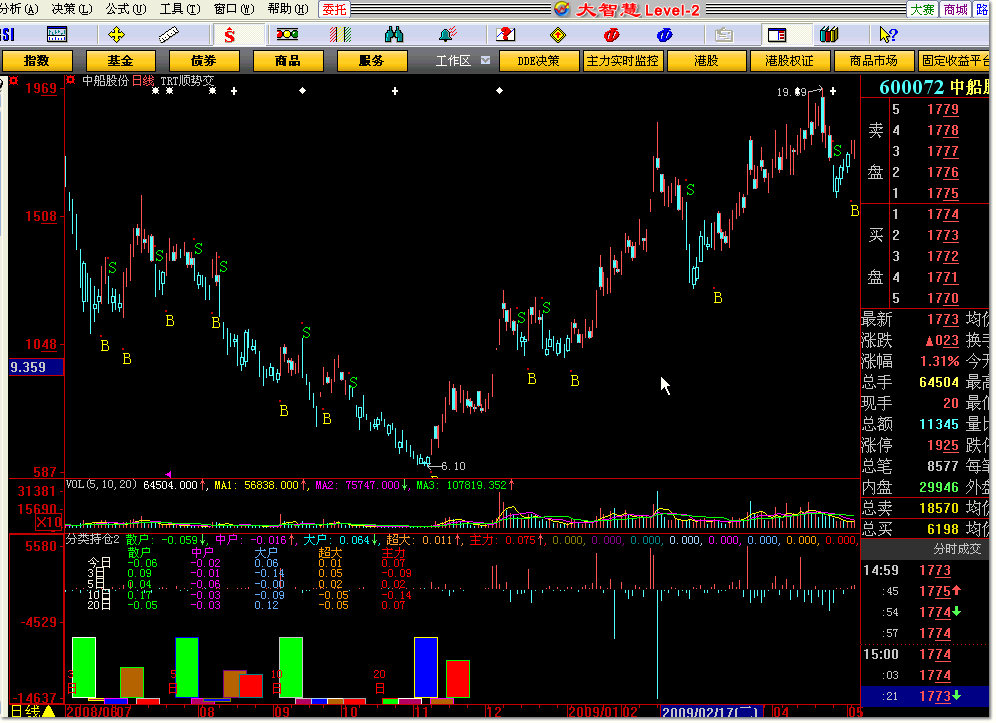Image resolution: width=996 pixels, height=723 pixels.
Task: Open the 公式(U) menu
Action: [x=126, y=9]
